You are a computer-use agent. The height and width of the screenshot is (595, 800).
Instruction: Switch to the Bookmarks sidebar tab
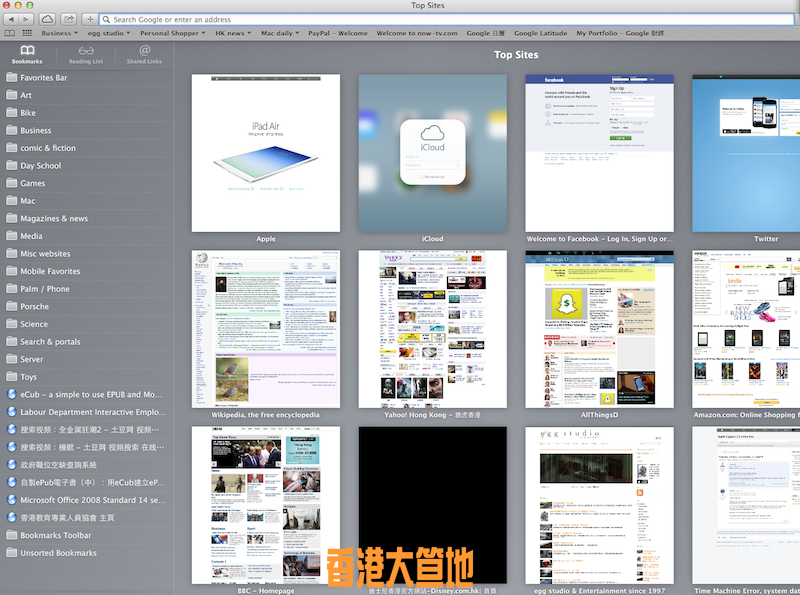click(x=27, y=55)
